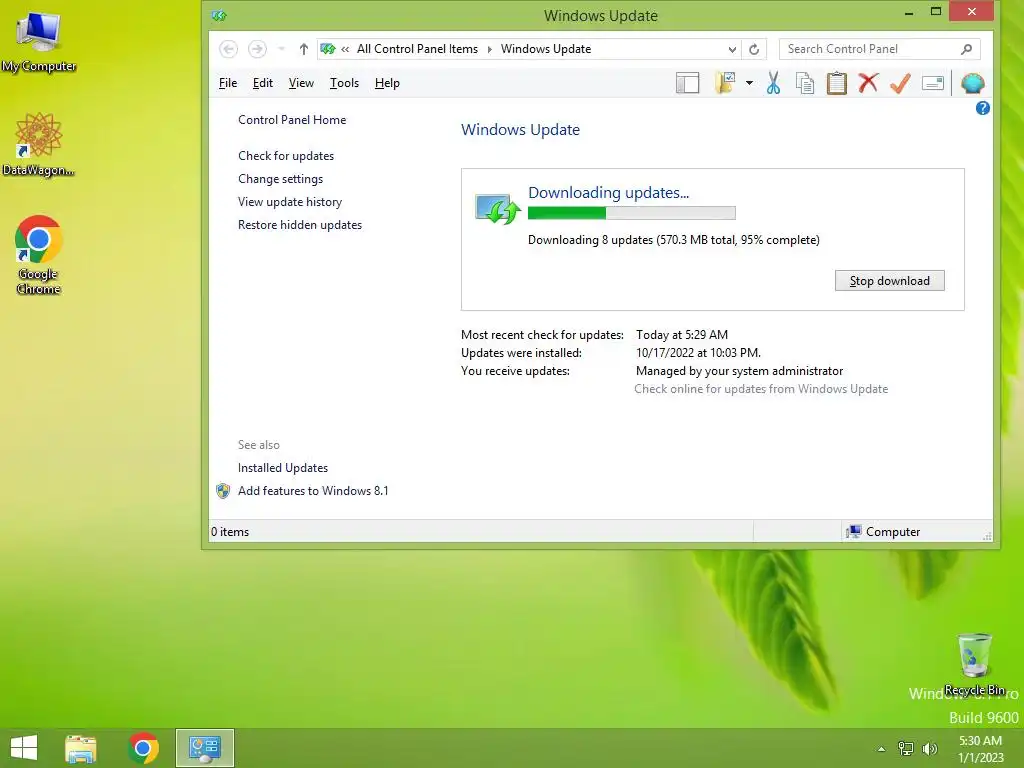
Task: Click the Copy toolbar icon
Action: [805, 83]
